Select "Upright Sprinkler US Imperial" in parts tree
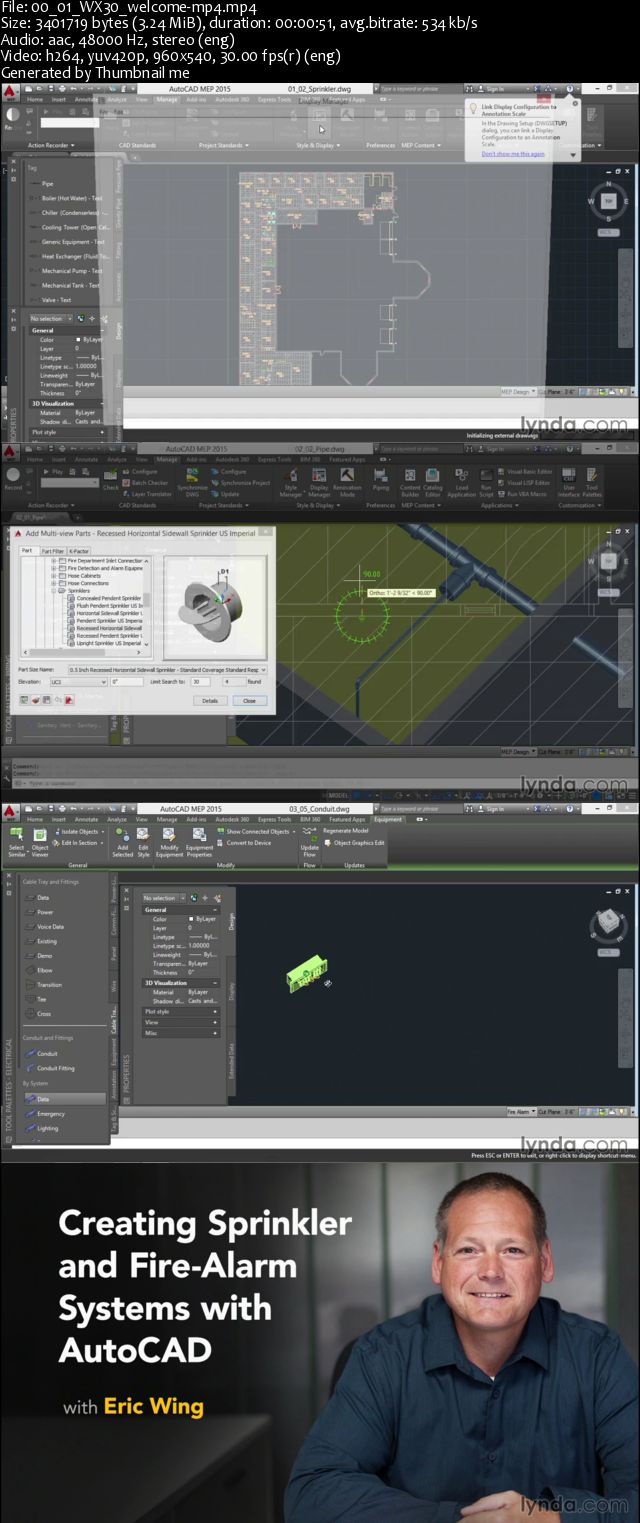 [106, 642]
